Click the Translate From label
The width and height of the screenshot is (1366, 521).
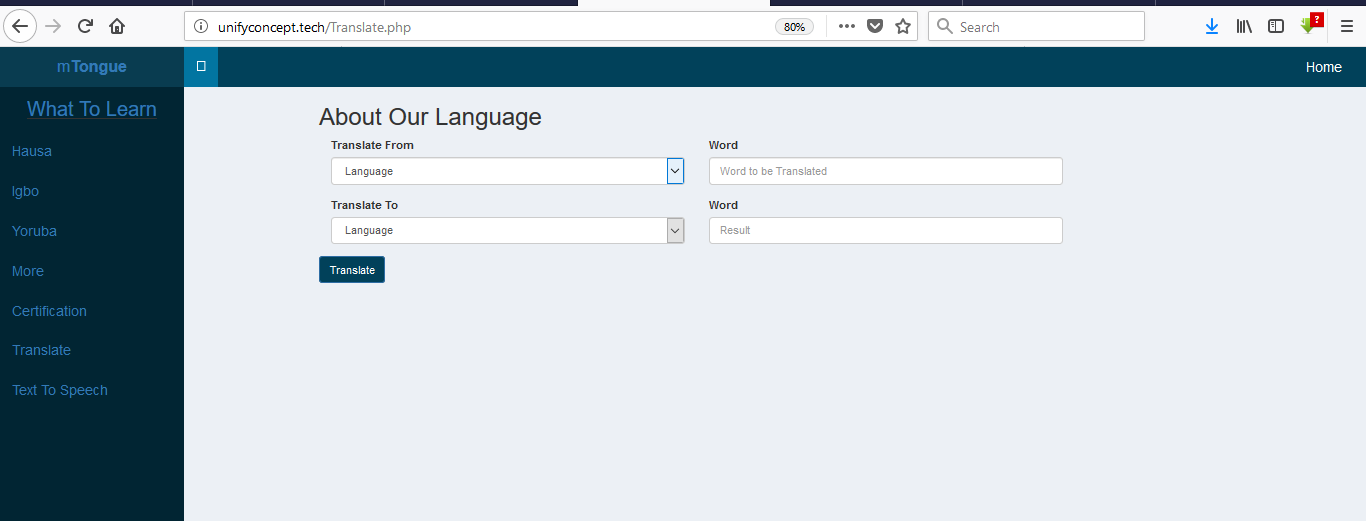pos(372,145)
